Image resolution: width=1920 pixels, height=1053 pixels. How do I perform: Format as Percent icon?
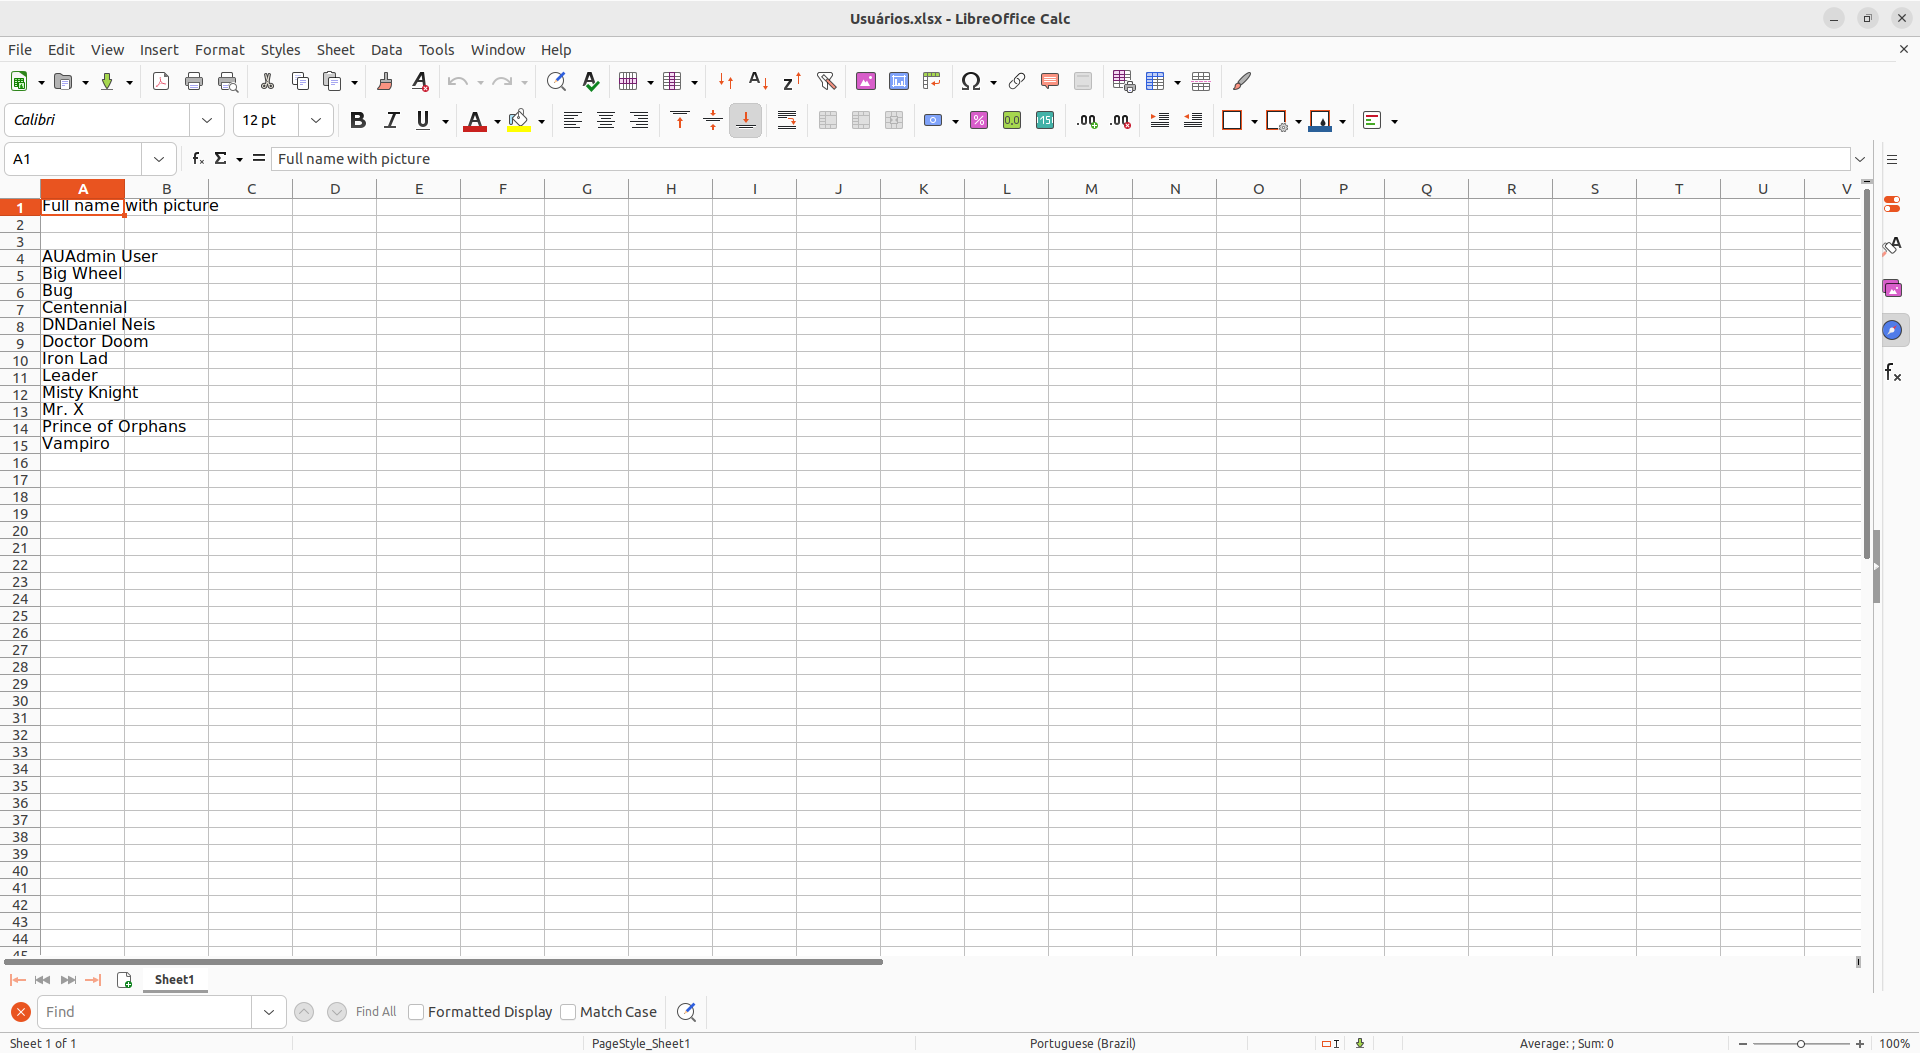(979, 121)
